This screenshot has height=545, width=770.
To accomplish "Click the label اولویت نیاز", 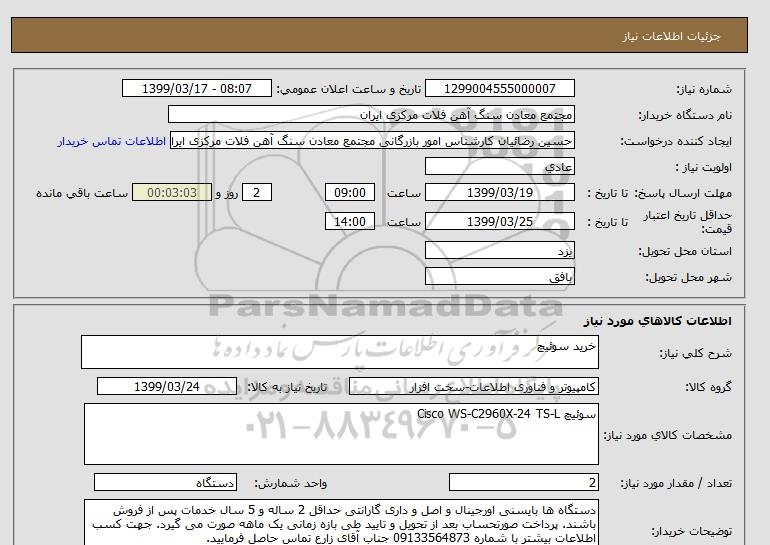I will [x=703, y=167].
